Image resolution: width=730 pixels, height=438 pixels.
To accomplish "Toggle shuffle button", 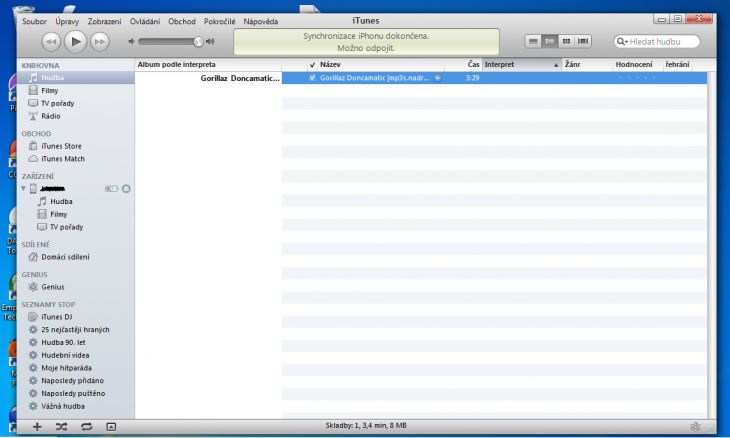I will [x=61, y=426].
